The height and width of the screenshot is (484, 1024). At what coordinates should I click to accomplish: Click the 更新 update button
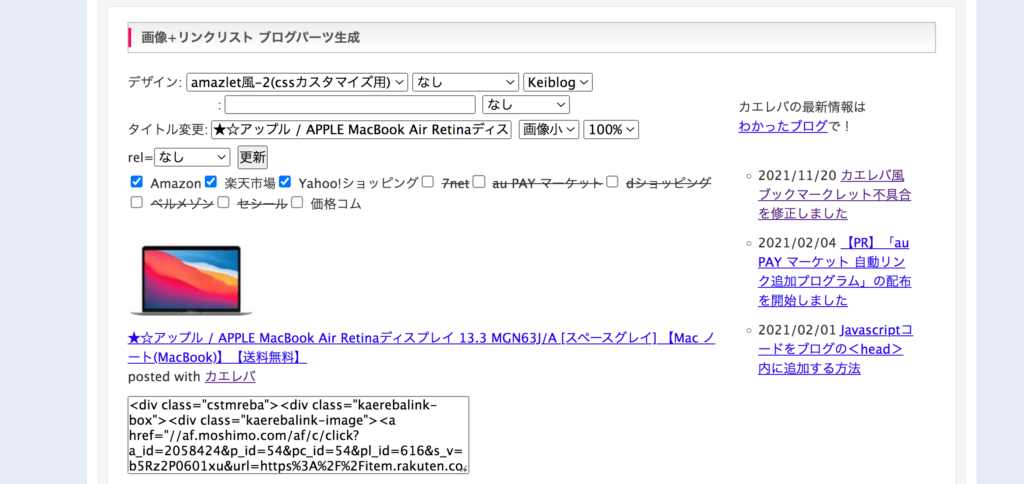tap(252, 157)
